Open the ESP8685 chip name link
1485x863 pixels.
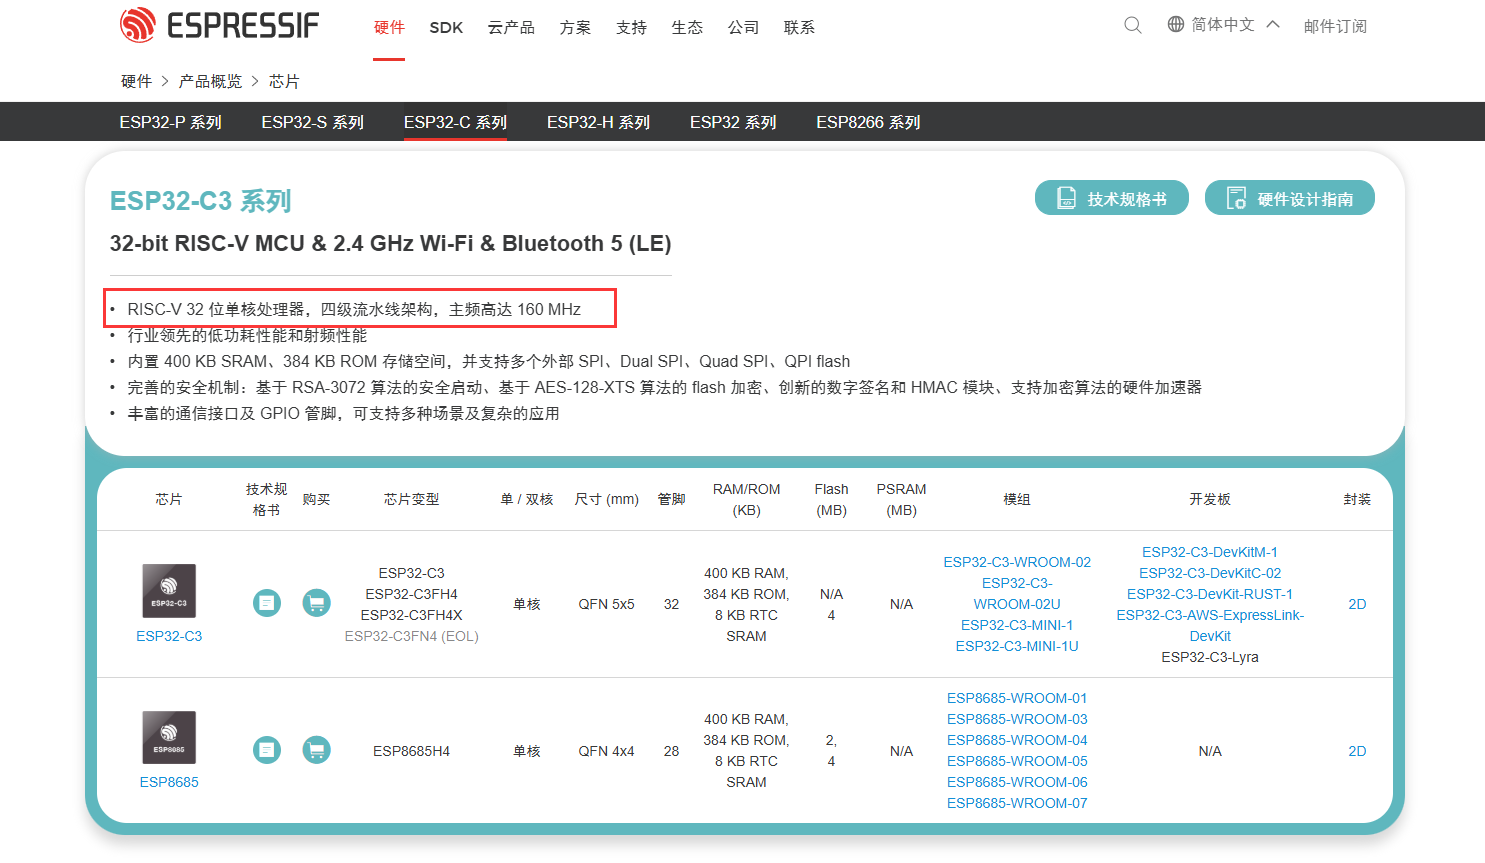click(169, 782)
